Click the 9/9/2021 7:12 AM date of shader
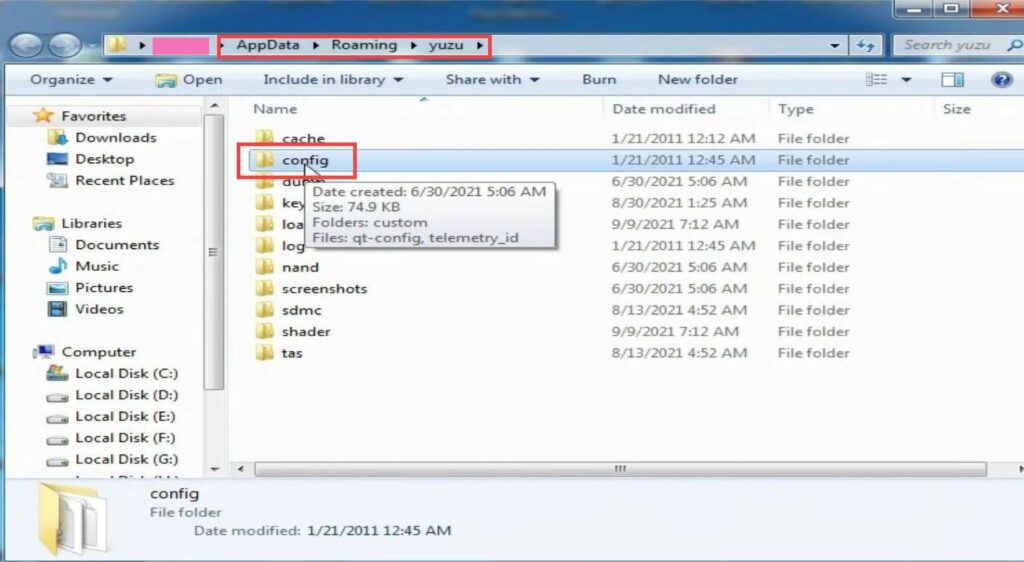The width and height of the screenshot is (1024, 562). pos(675,332)
